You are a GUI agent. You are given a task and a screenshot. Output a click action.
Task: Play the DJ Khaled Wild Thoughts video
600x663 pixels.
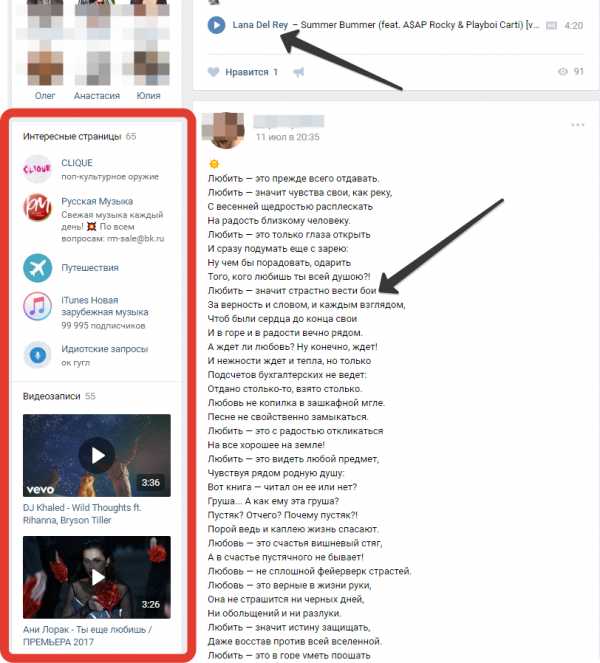pos(97,455)
